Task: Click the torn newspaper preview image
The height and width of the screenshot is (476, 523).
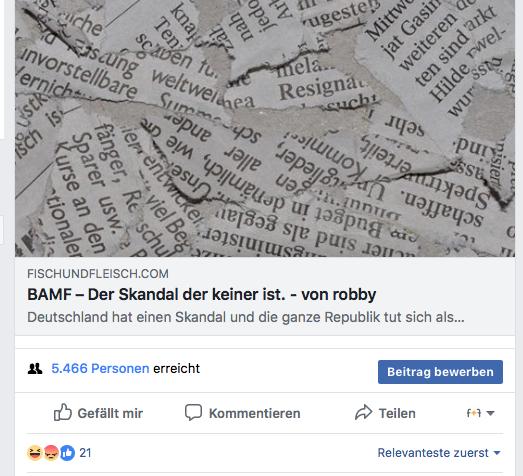Action: click(265, 128)
